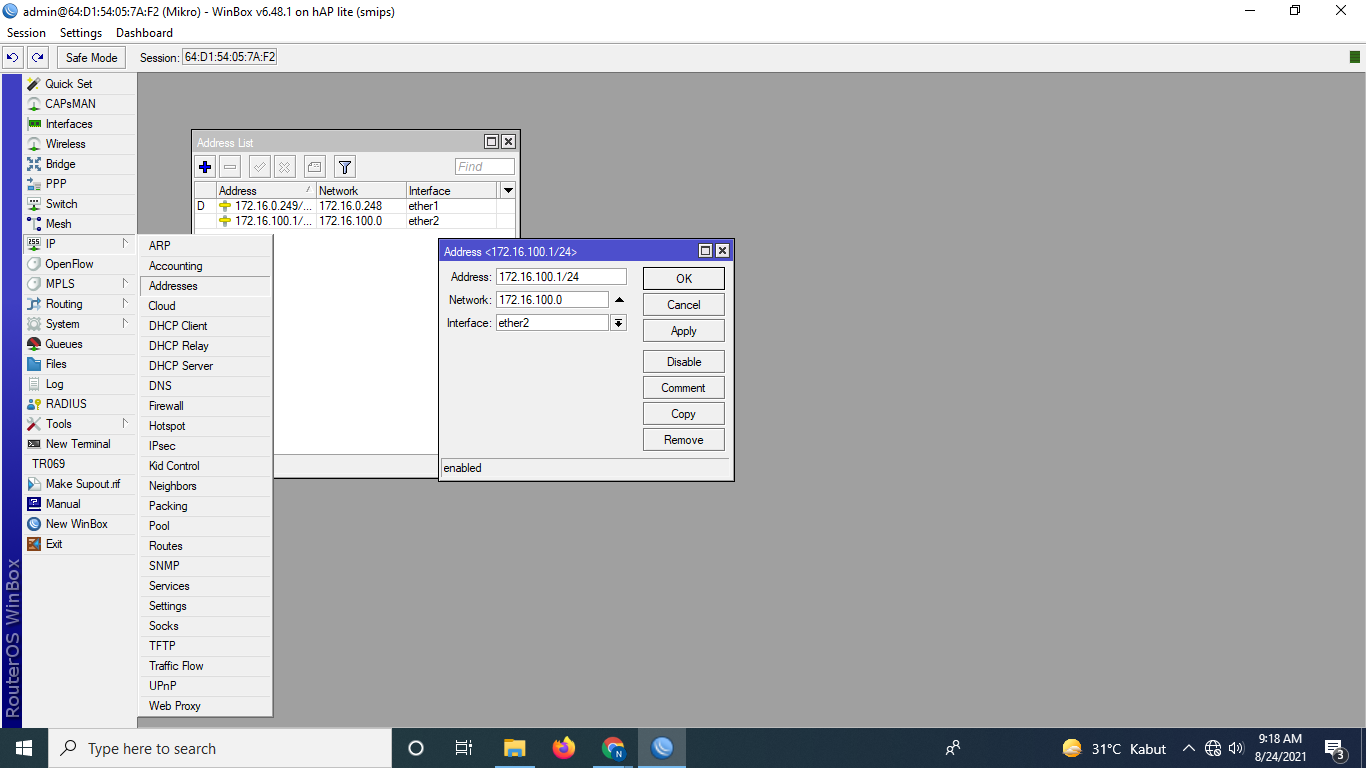Open the column selector dropdown in Address List
Screen dimensions: 1366x768
coord(508,190)
